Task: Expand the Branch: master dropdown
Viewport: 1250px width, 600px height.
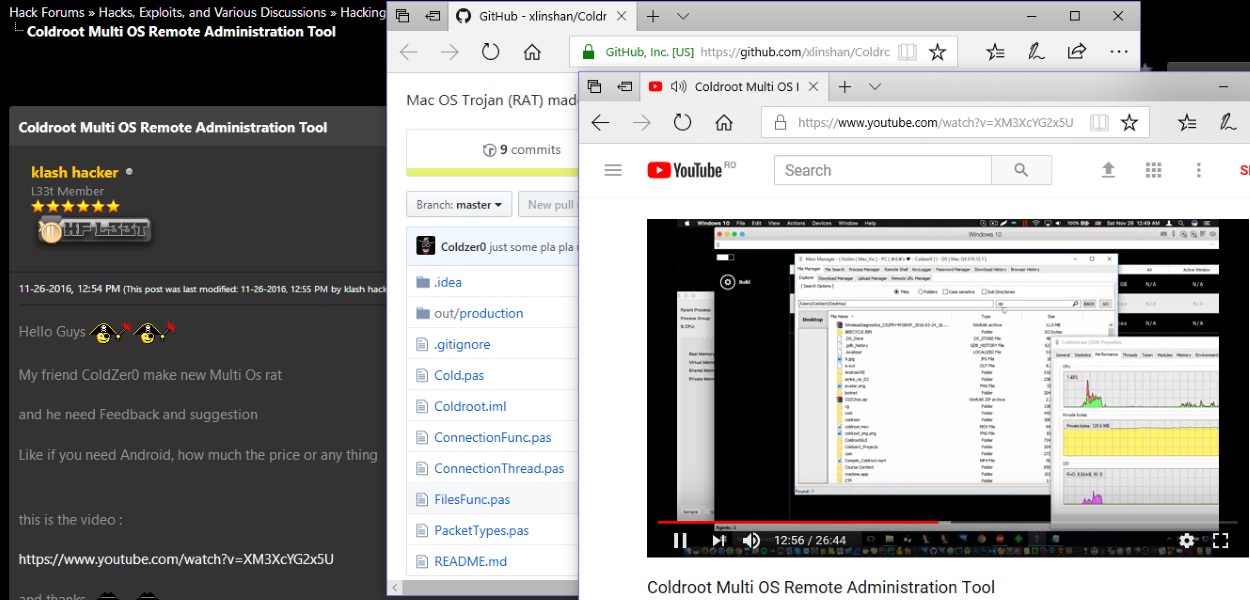Action: pos(460,205)
